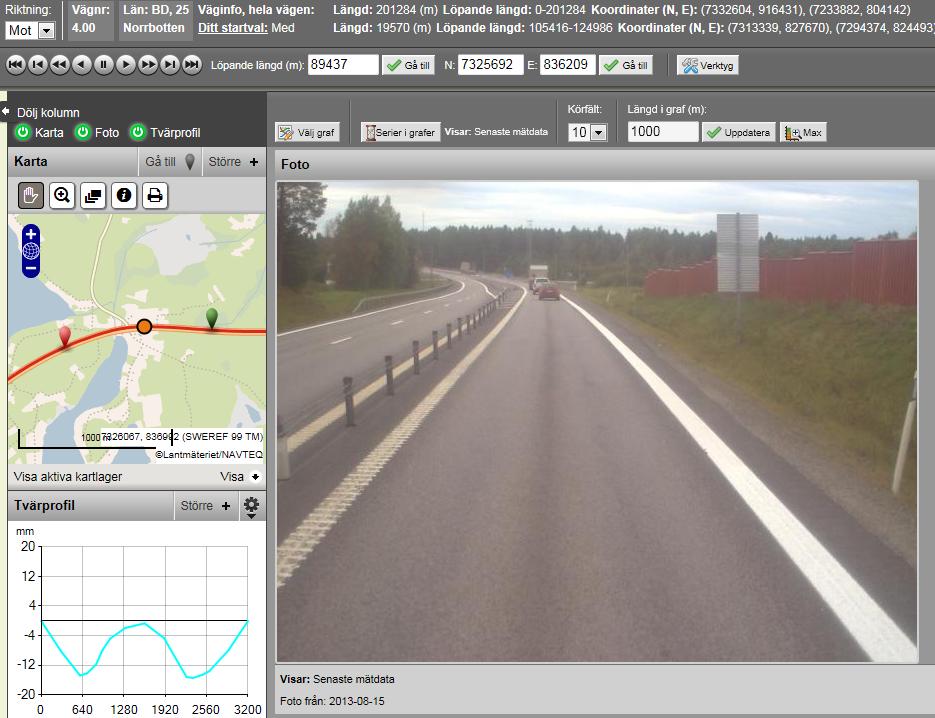Open the Ditt startval link

[233, 28]
